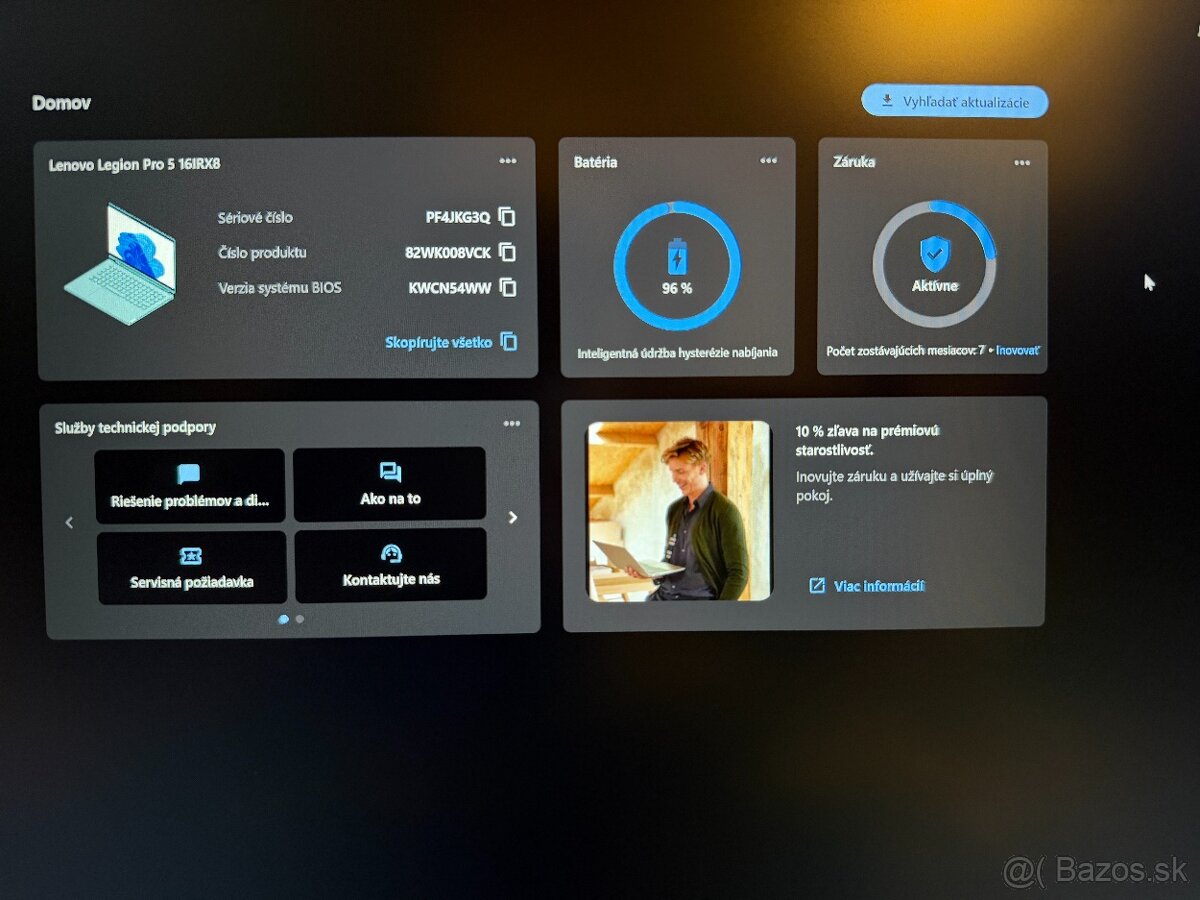Open Služby technickej podpory card three-dot menu
This screenshot has width=1200, height=900.
[x=512, y=424]
